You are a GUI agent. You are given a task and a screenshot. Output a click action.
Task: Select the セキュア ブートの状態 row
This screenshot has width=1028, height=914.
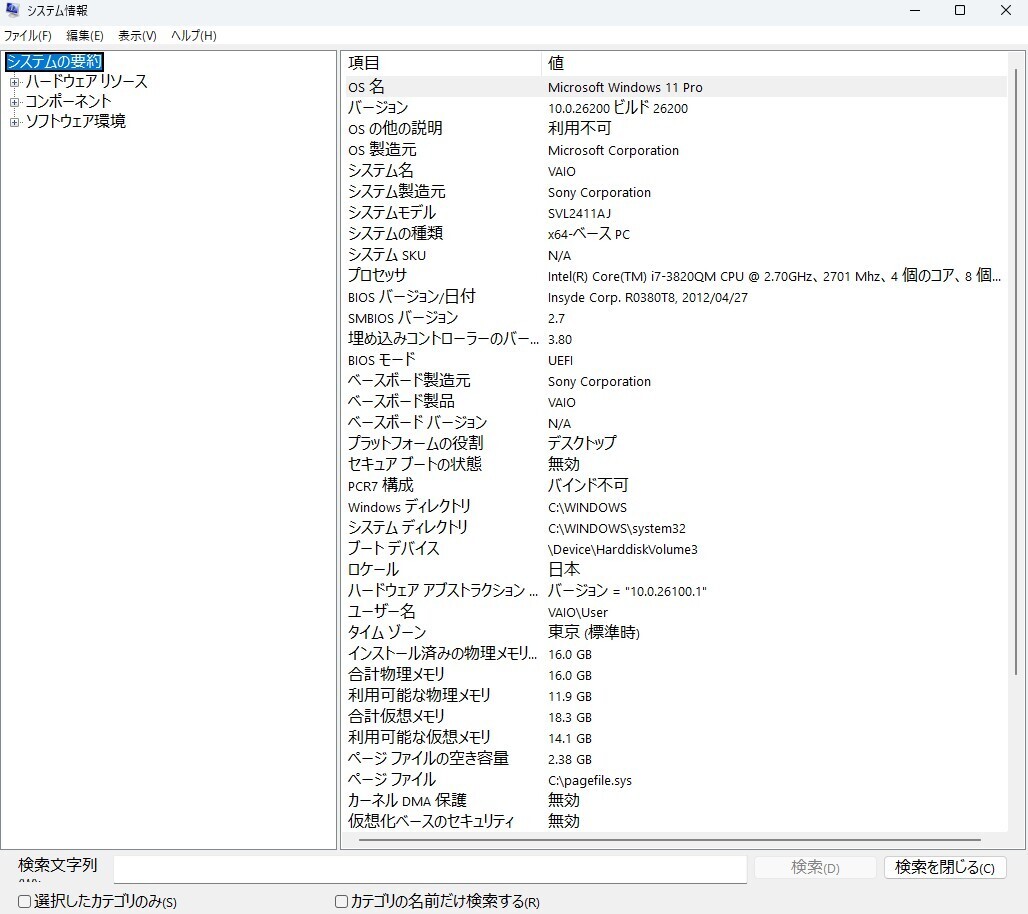[675, 464]
